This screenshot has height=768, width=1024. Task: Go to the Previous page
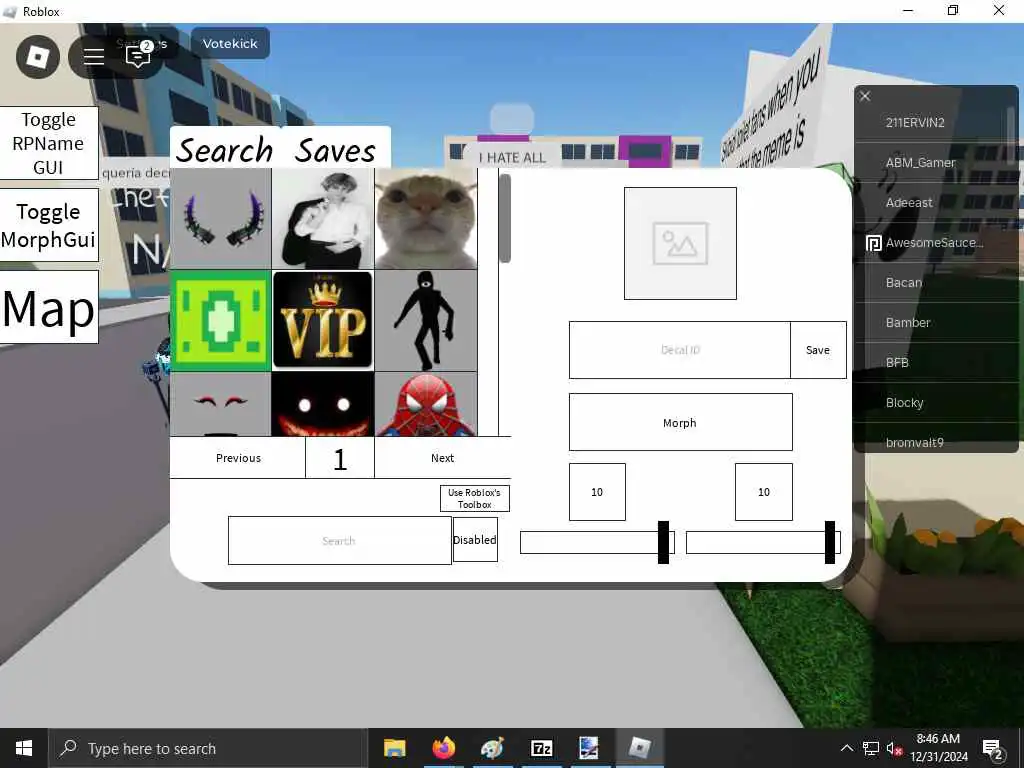click(x=238, y=458)
